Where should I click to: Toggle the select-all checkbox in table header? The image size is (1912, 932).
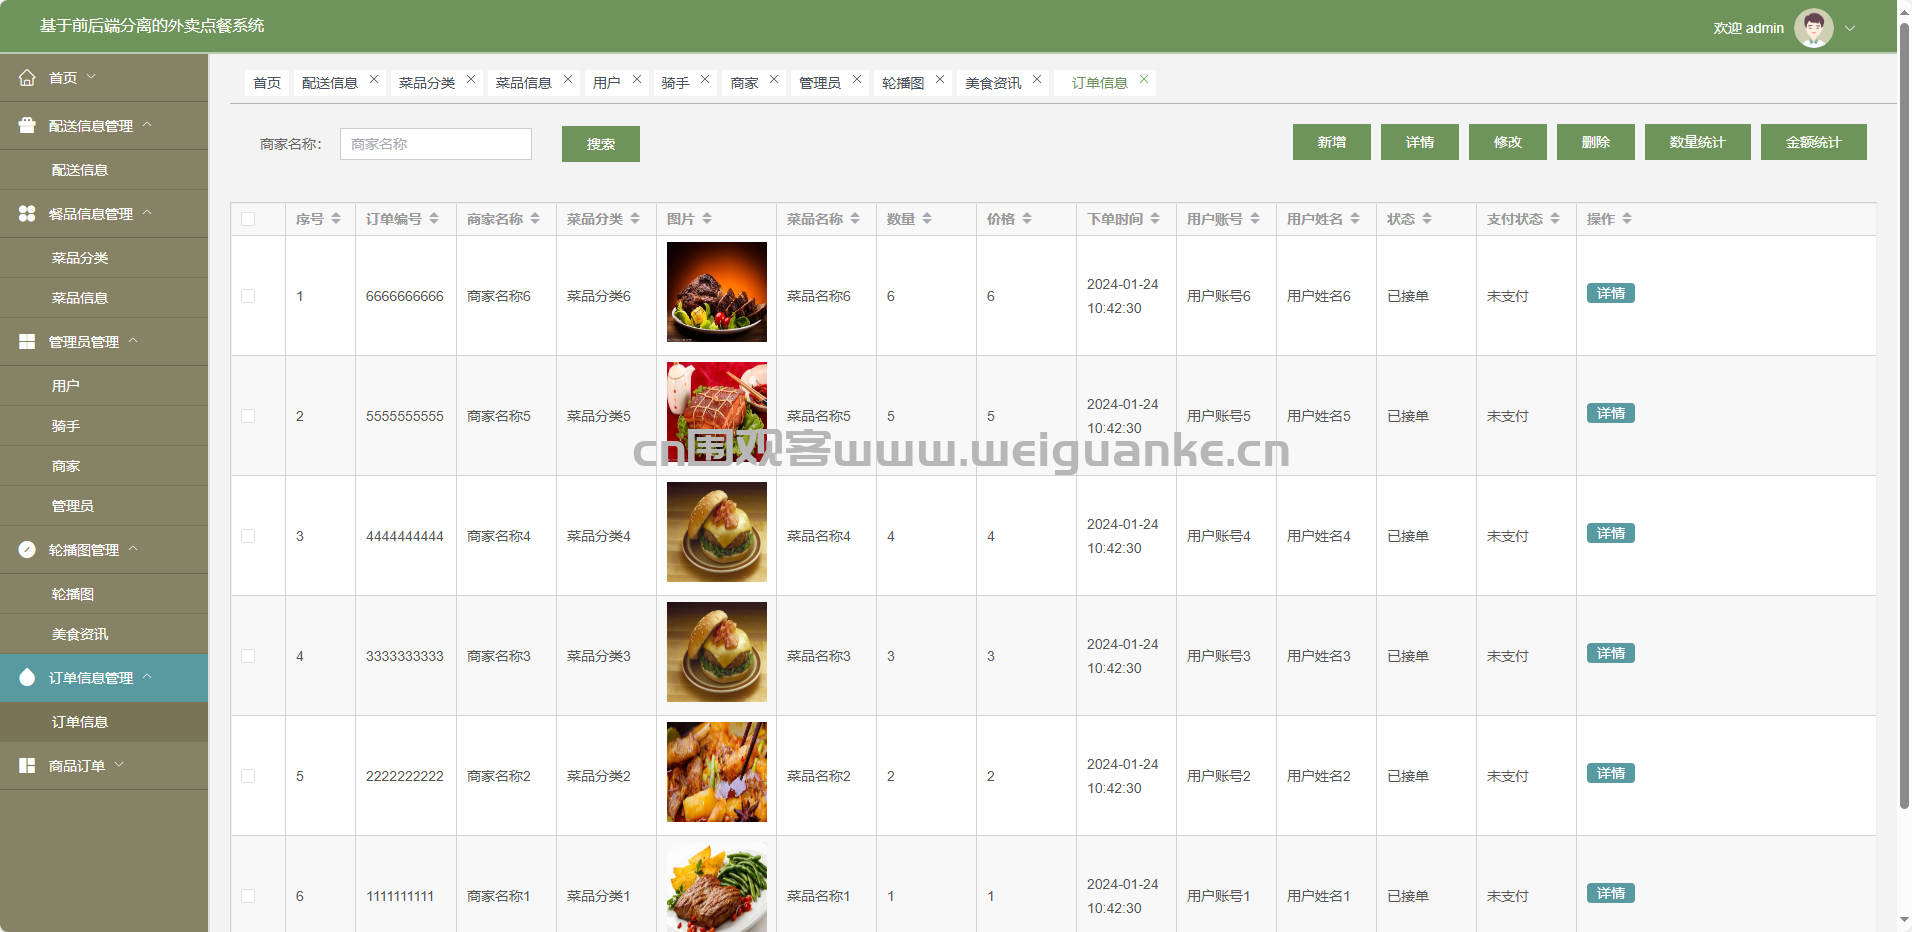coord(248,219)
